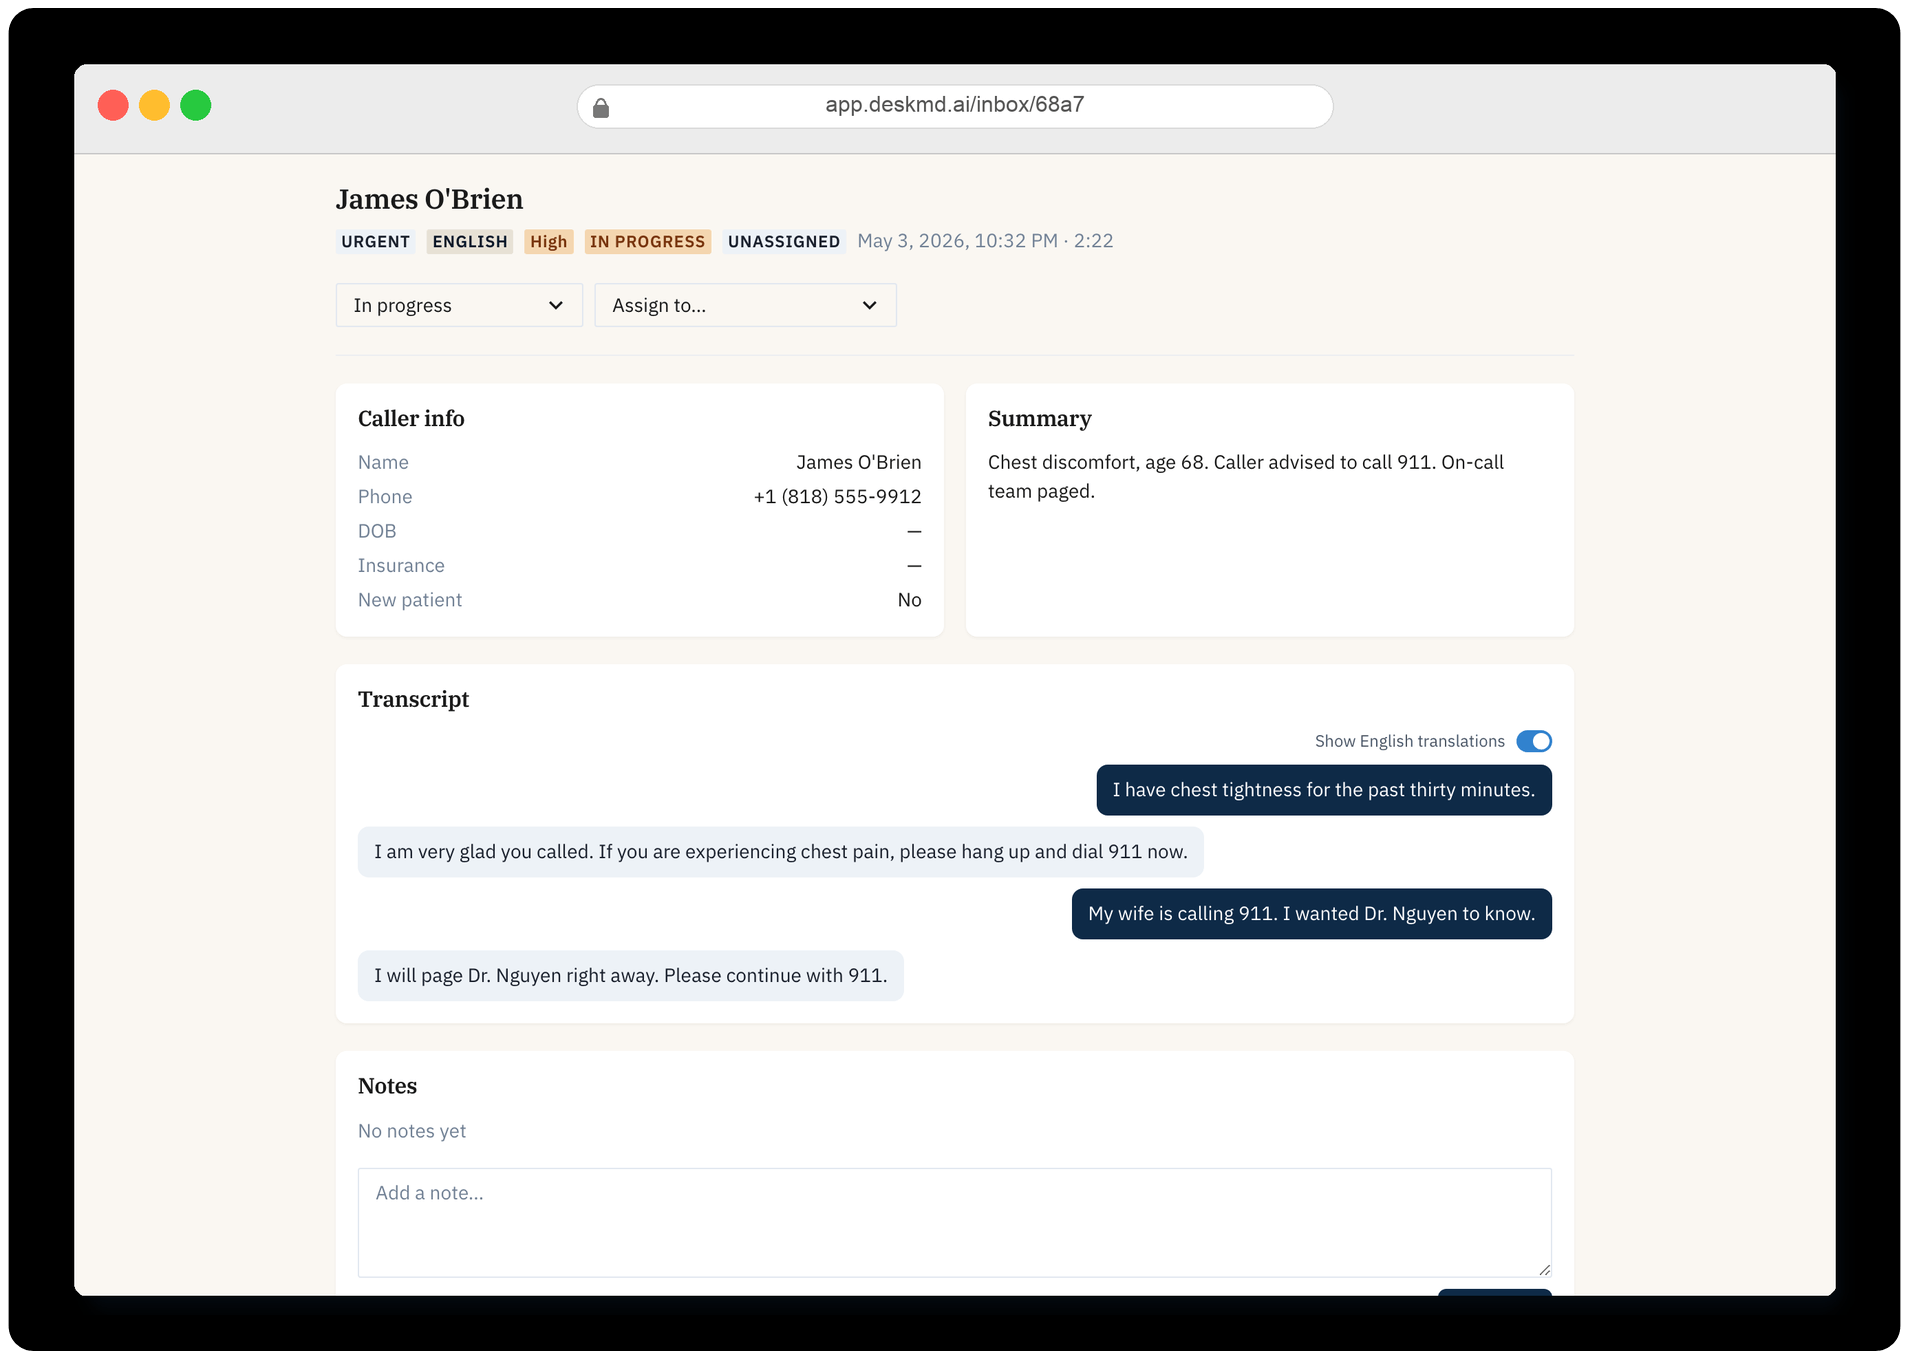1909x1356 pixels.
Task: Click the 'No notes yet' text
Action: tap(412, 1131)
